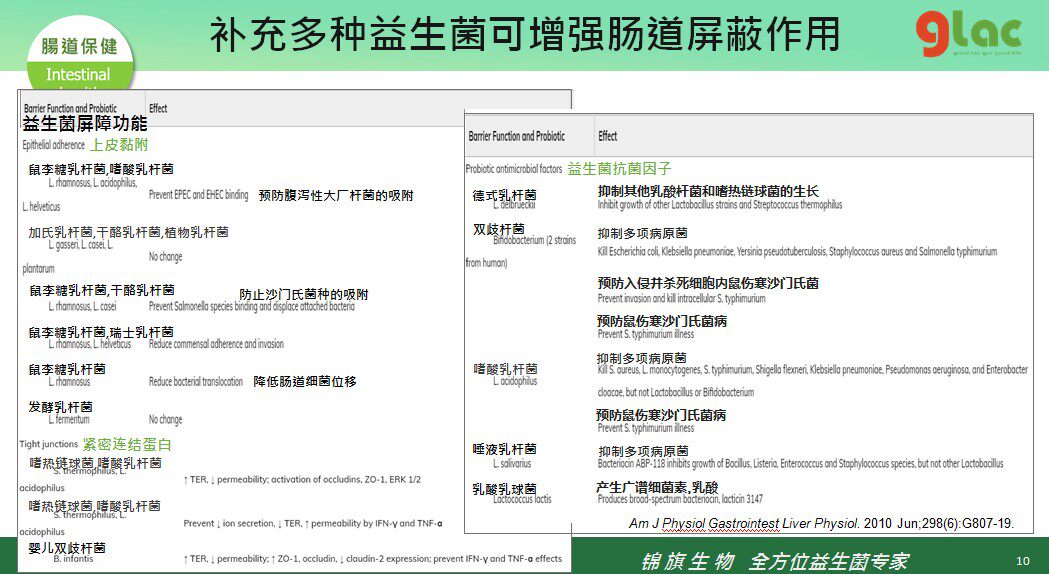
Task: Click the 双歧杆菌 entry in right table
Action: point(499,229)
